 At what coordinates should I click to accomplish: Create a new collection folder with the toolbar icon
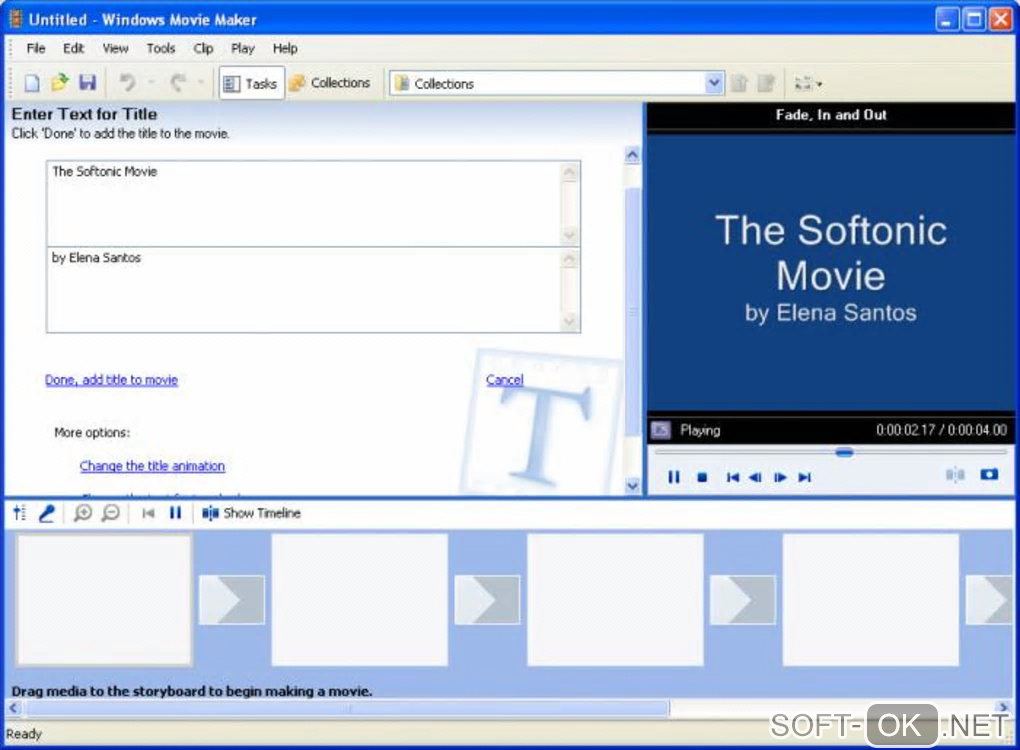[x=766, y=83]
